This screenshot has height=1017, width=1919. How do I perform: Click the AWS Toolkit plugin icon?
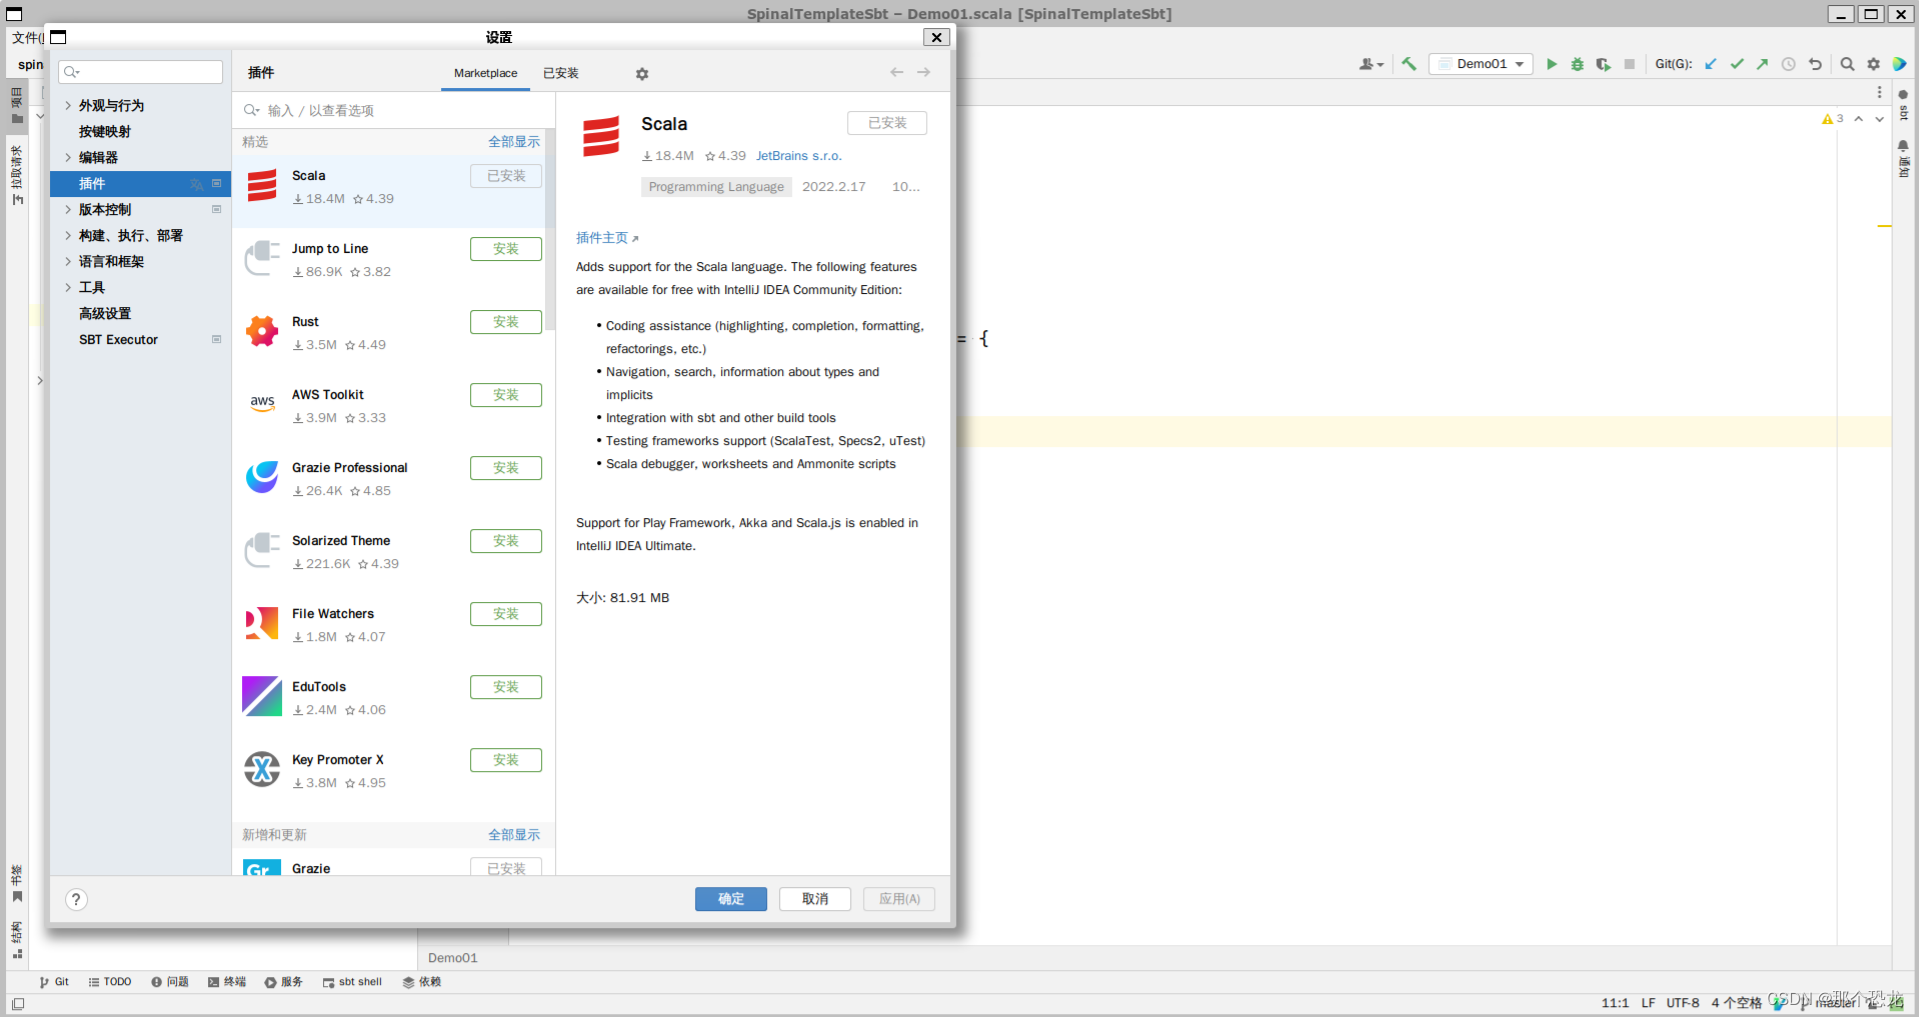(262, 403)
